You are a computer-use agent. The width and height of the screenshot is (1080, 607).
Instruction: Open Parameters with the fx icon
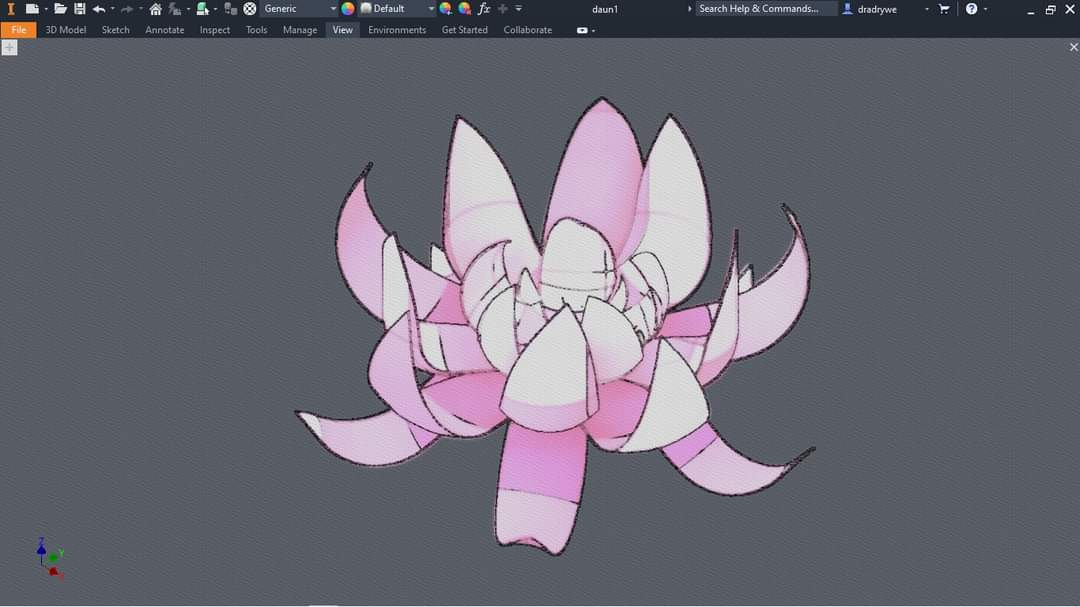coord(484,9)
